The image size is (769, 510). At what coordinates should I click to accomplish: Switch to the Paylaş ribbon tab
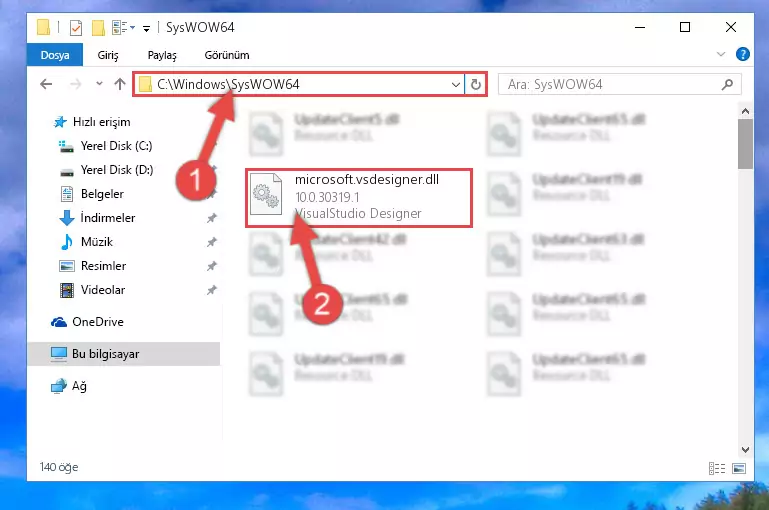(162, 55)
